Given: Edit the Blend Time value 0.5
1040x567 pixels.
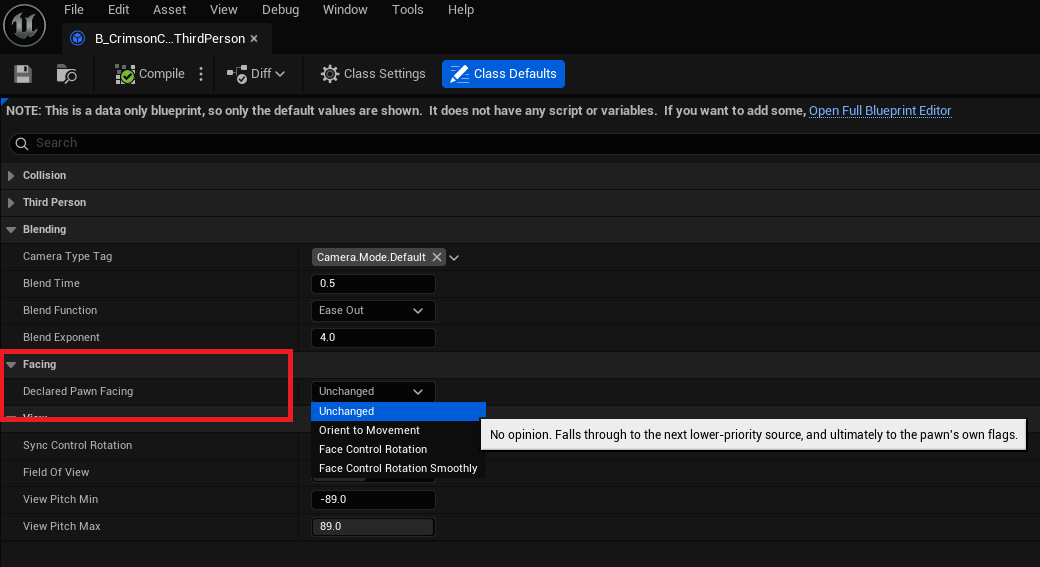Looking at the screenshot, I should 373,283.
